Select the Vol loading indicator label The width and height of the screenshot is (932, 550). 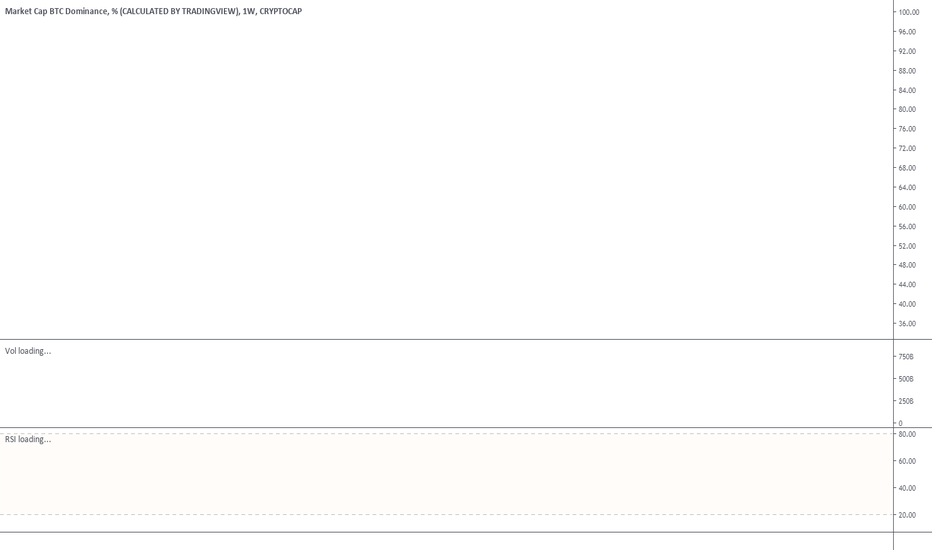pos(28,351)
